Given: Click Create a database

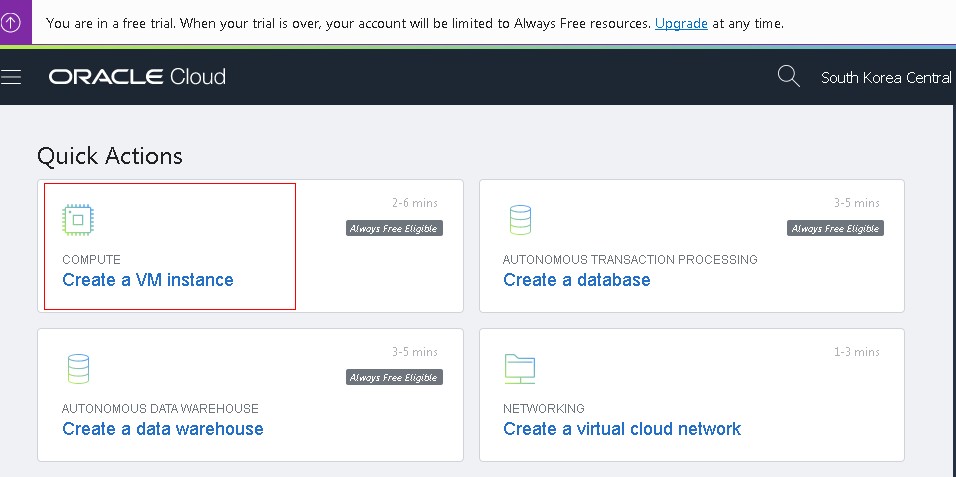Looking at the screenshot, I should coord(577,280).
